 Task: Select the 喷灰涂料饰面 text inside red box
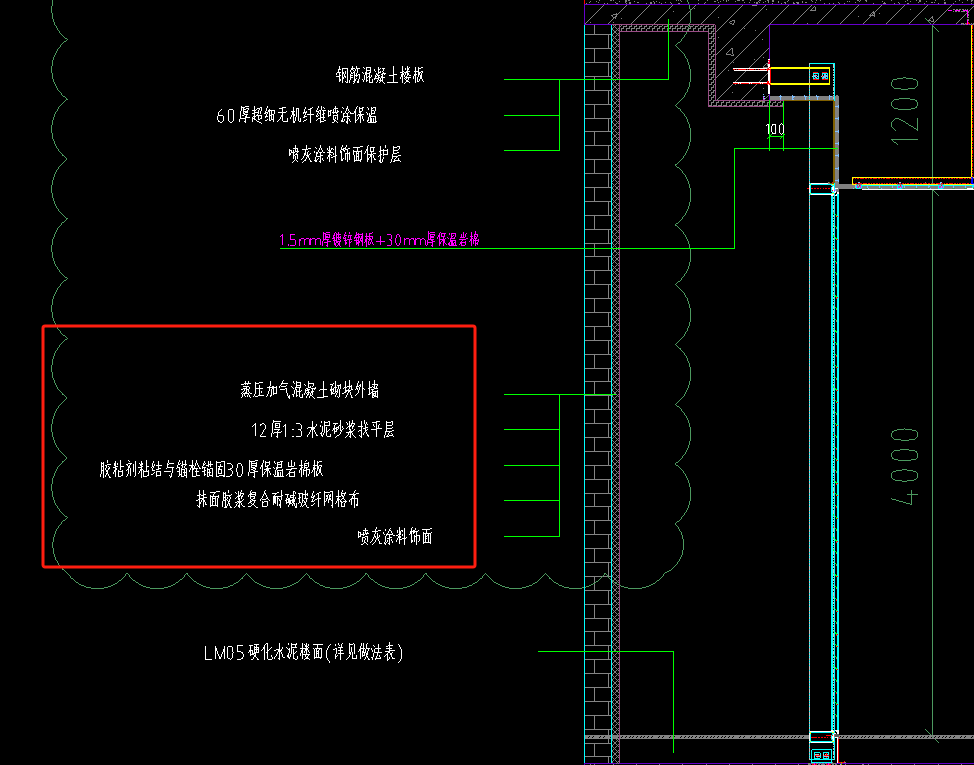pyautogui.click(x=395, y=537)
